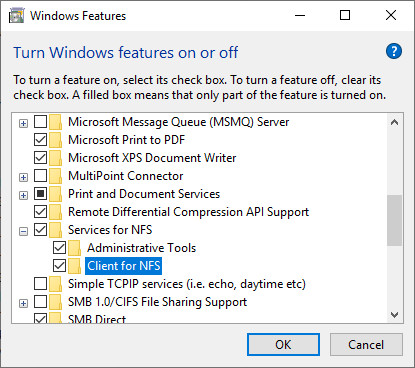
Task: Close the Windows Features dialog
Action: pos(391,15)
